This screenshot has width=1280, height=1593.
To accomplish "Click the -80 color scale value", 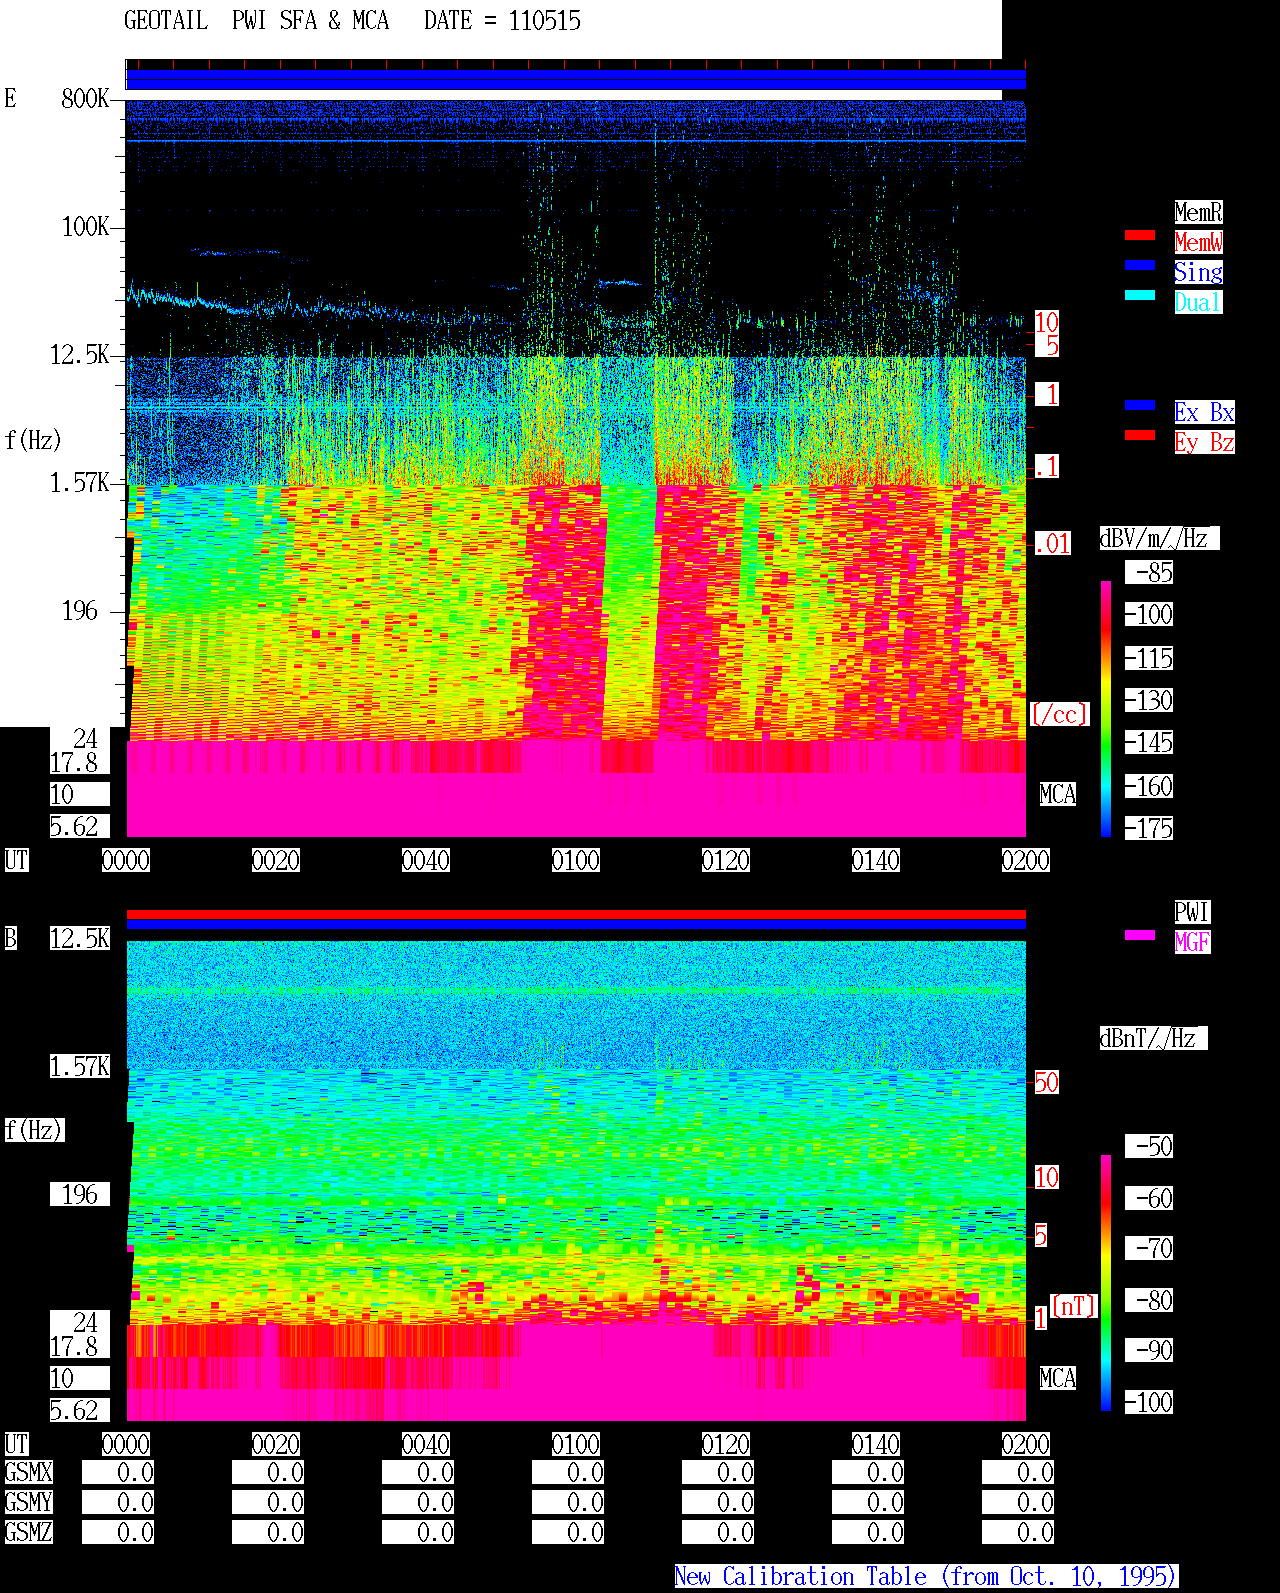I will tap(1149, 1300).
